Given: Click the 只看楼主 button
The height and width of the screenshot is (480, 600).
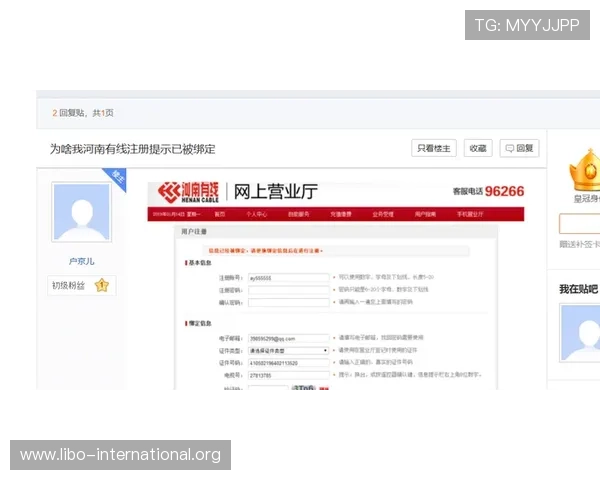Looking at the screenshot, I should pyautogui.click(x=434, y=148).
